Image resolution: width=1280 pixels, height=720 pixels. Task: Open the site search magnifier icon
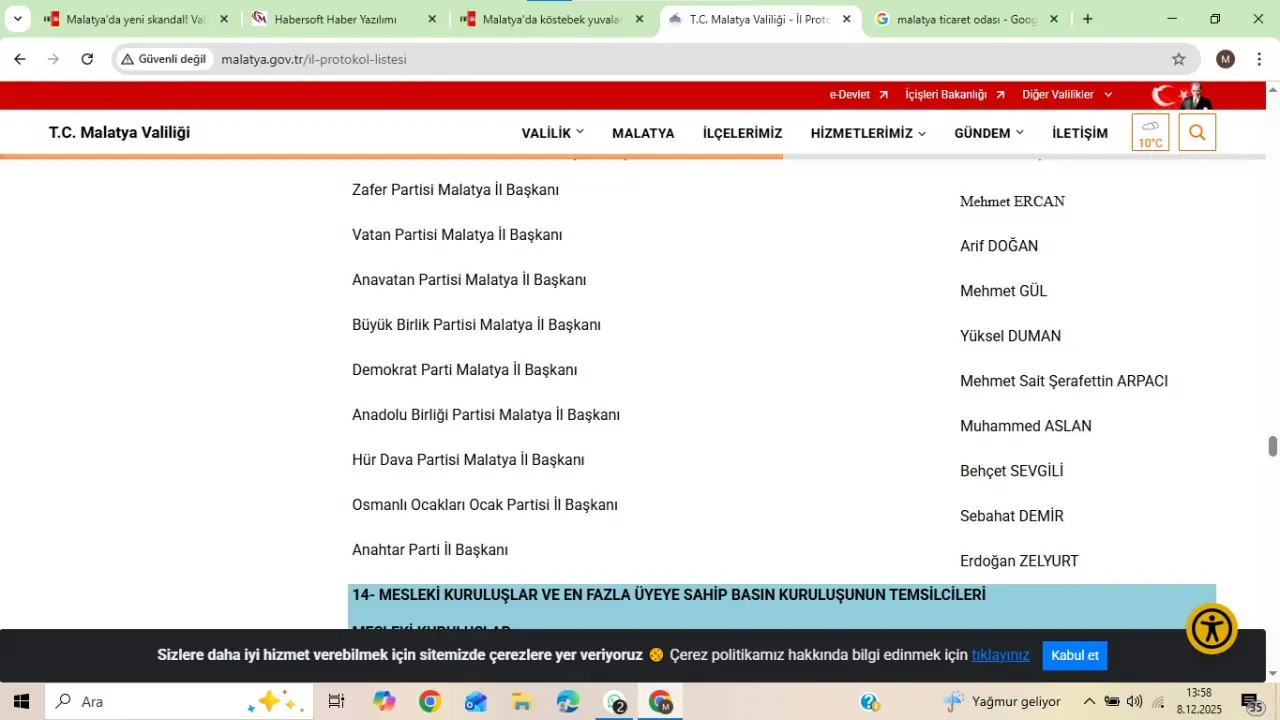click(1197, 133)
